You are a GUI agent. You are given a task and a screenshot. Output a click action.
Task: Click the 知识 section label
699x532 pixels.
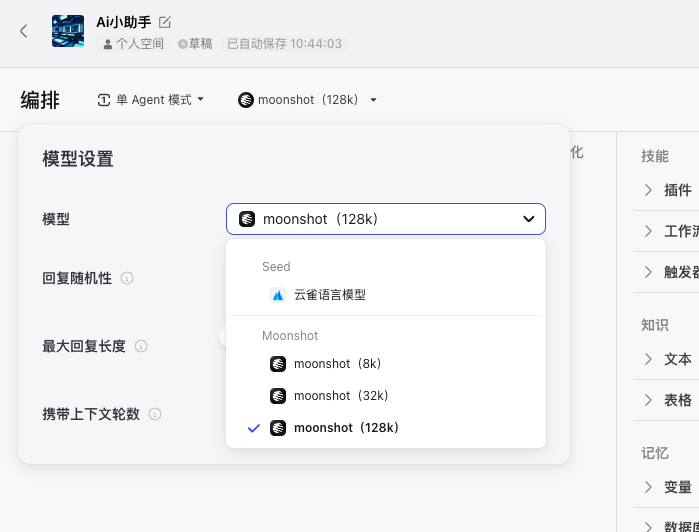click(x=655, y=325)
